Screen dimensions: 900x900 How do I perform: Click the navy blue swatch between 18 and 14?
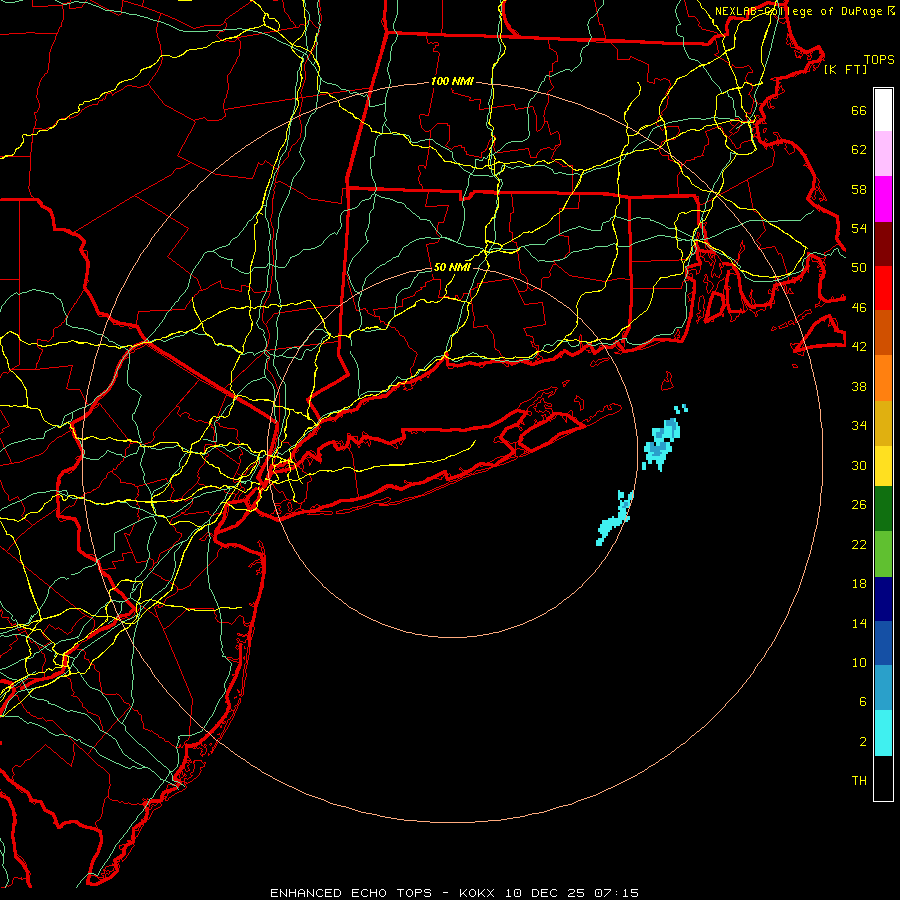click(x=883, y=599)
